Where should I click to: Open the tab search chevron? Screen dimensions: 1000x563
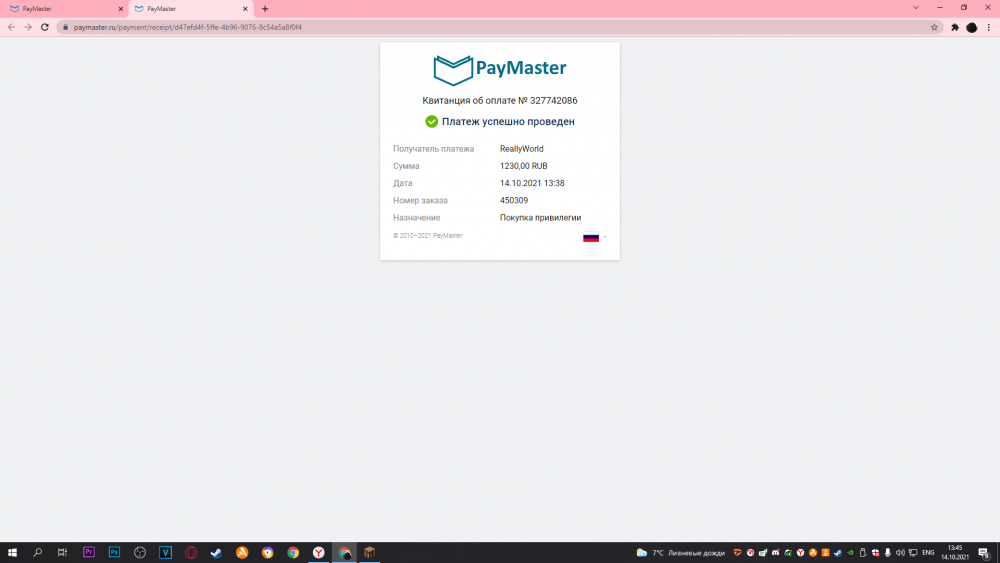tap(916, 8)
